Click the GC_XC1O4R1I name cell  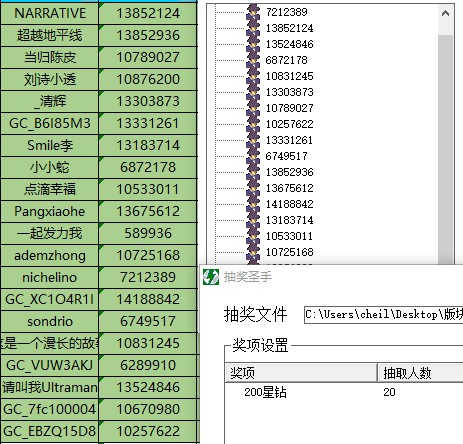(x=50, y=299)
